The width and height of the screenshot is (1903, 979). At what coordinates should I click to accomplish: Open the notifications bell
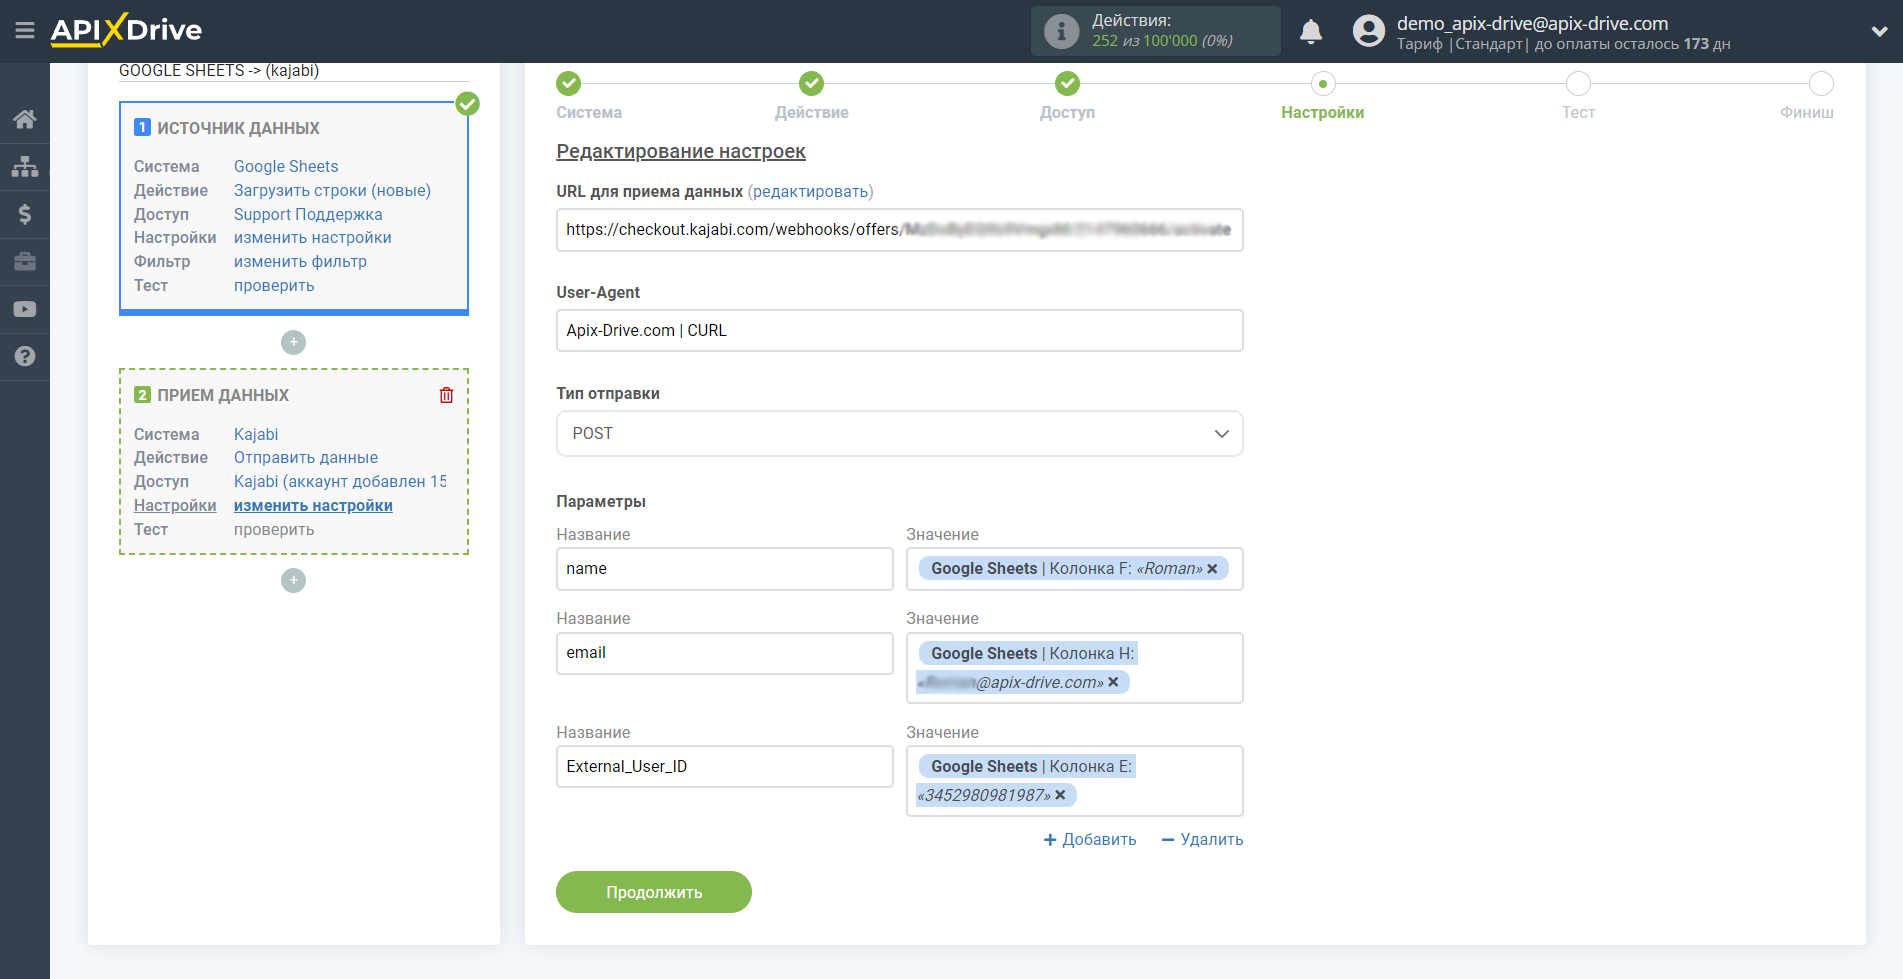tap(1311, 31)
